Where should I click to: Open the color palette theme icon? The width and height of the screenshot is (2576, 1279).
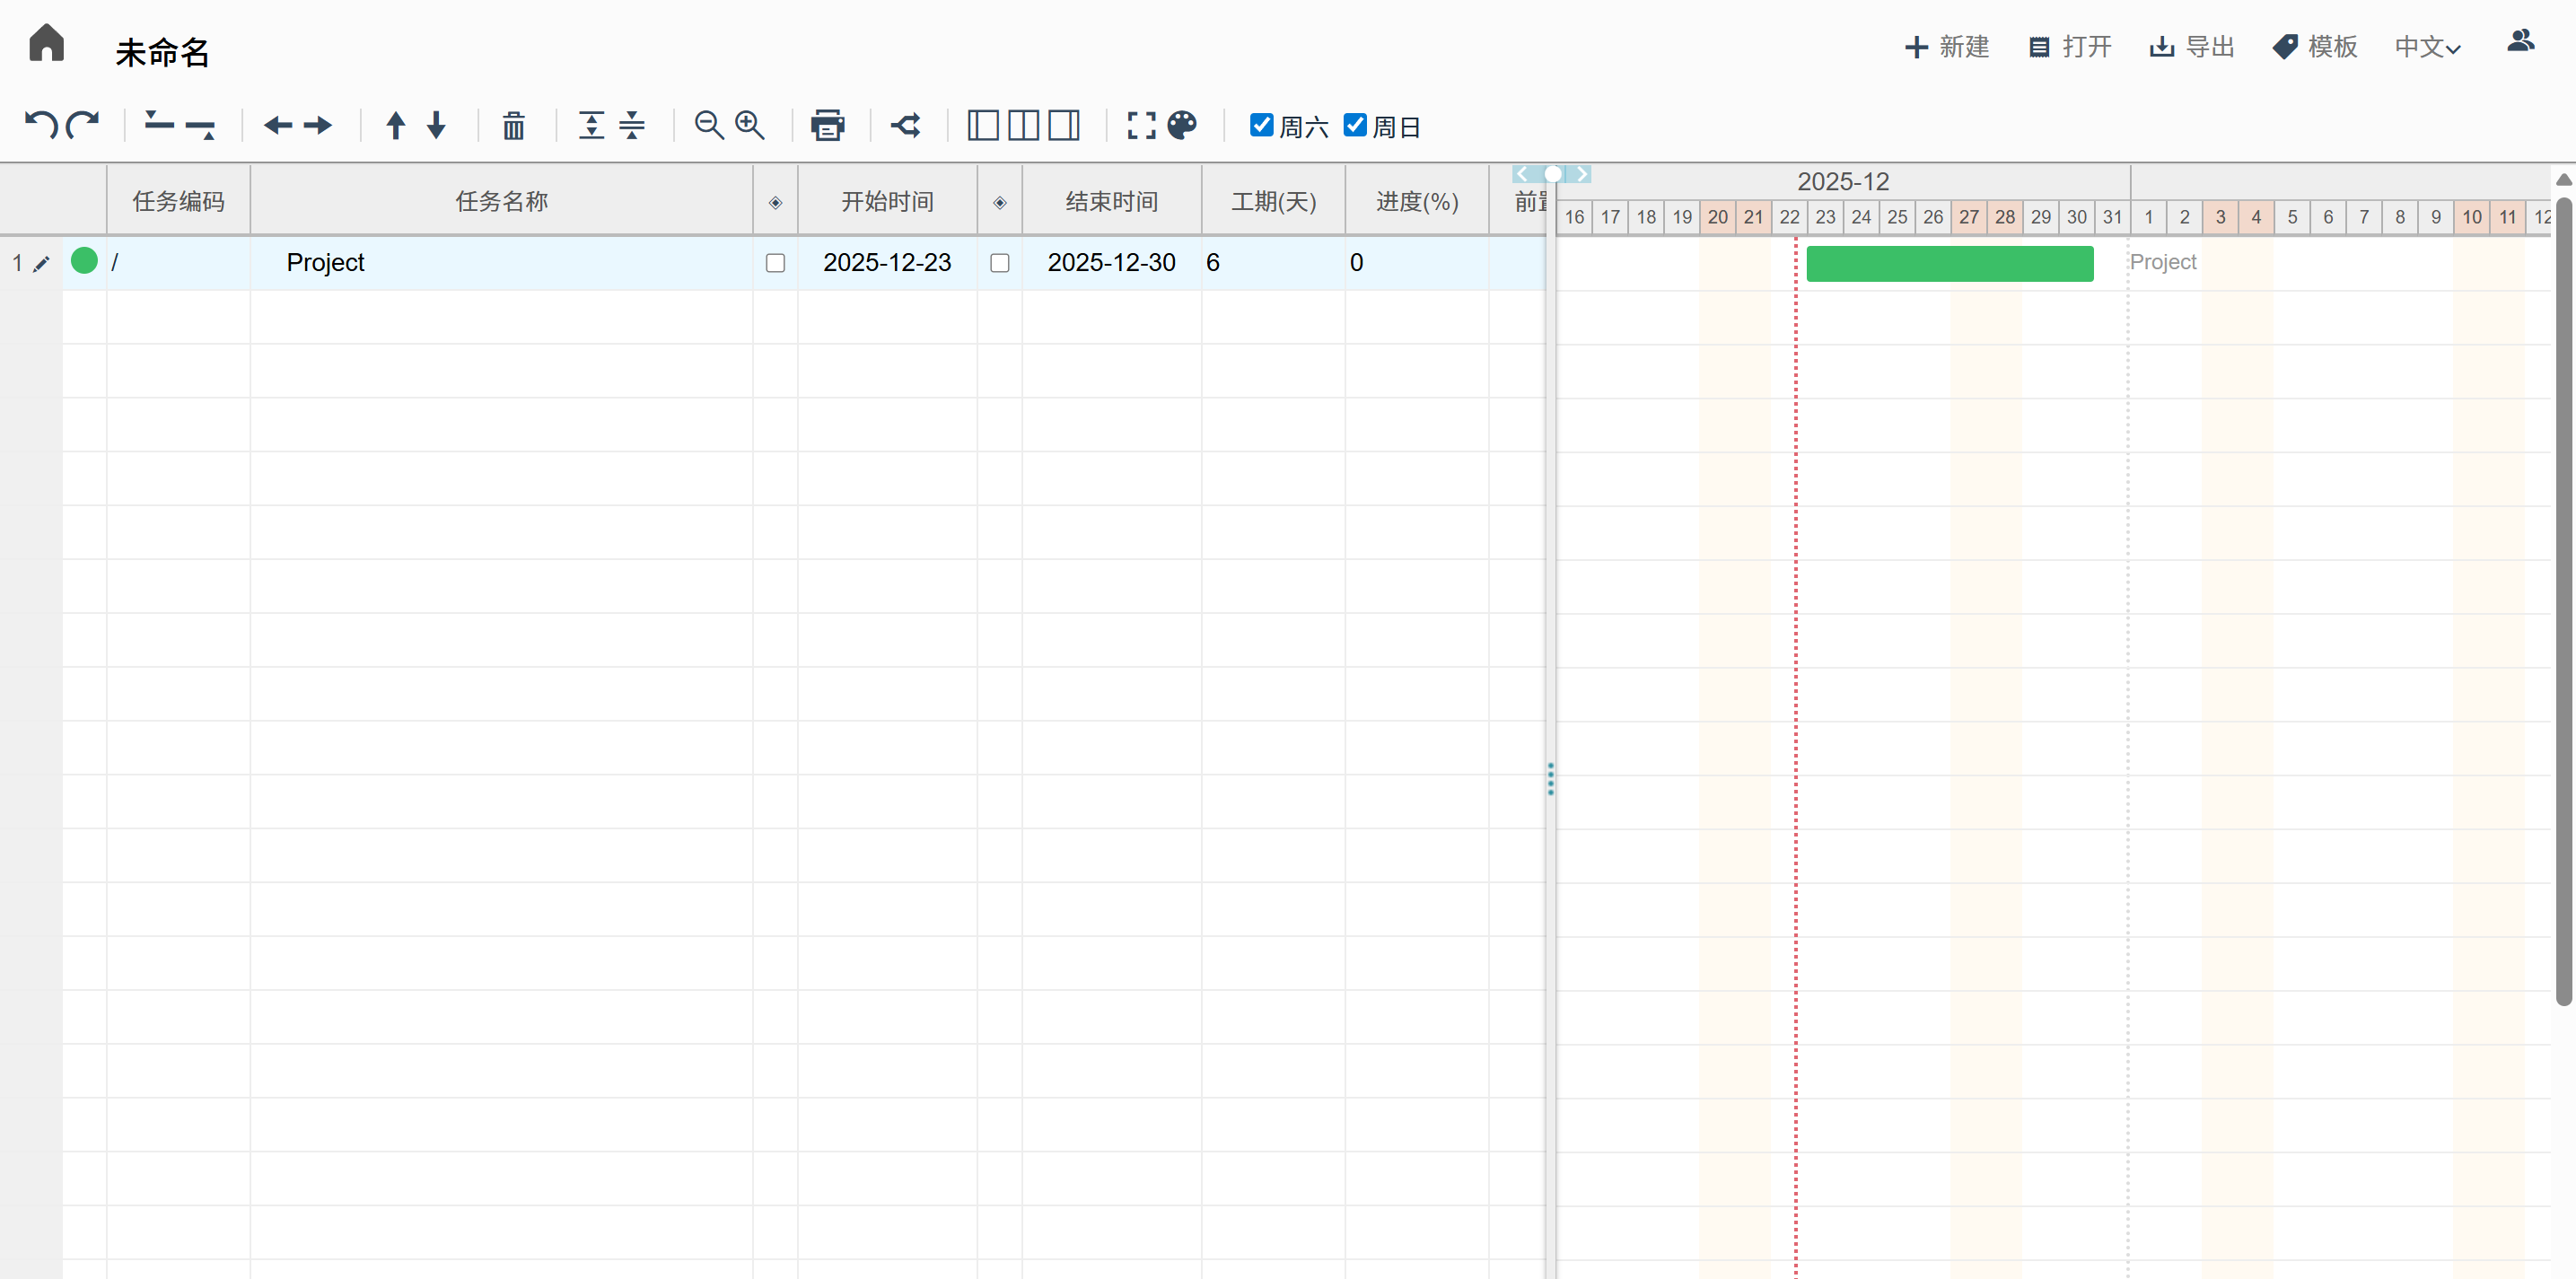[1181, 125]
